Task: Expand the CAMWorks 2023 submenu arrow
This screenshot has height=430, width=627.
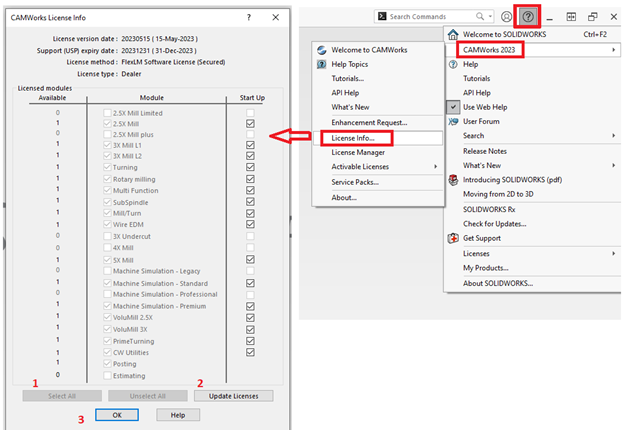Action: [613, 50]
